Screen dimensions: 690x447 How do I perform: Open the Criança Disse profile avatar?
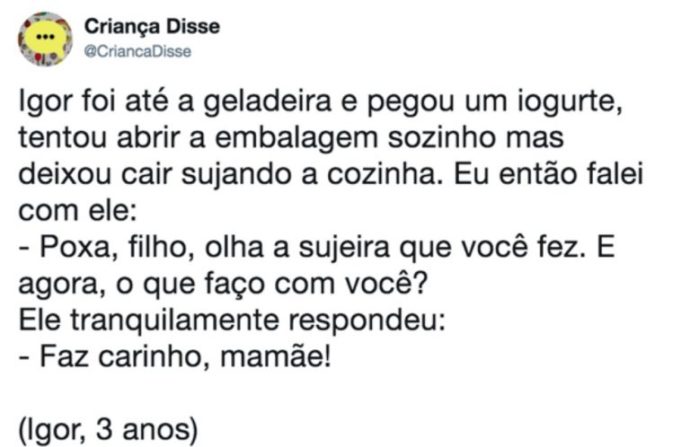click(x=45, y=39)
